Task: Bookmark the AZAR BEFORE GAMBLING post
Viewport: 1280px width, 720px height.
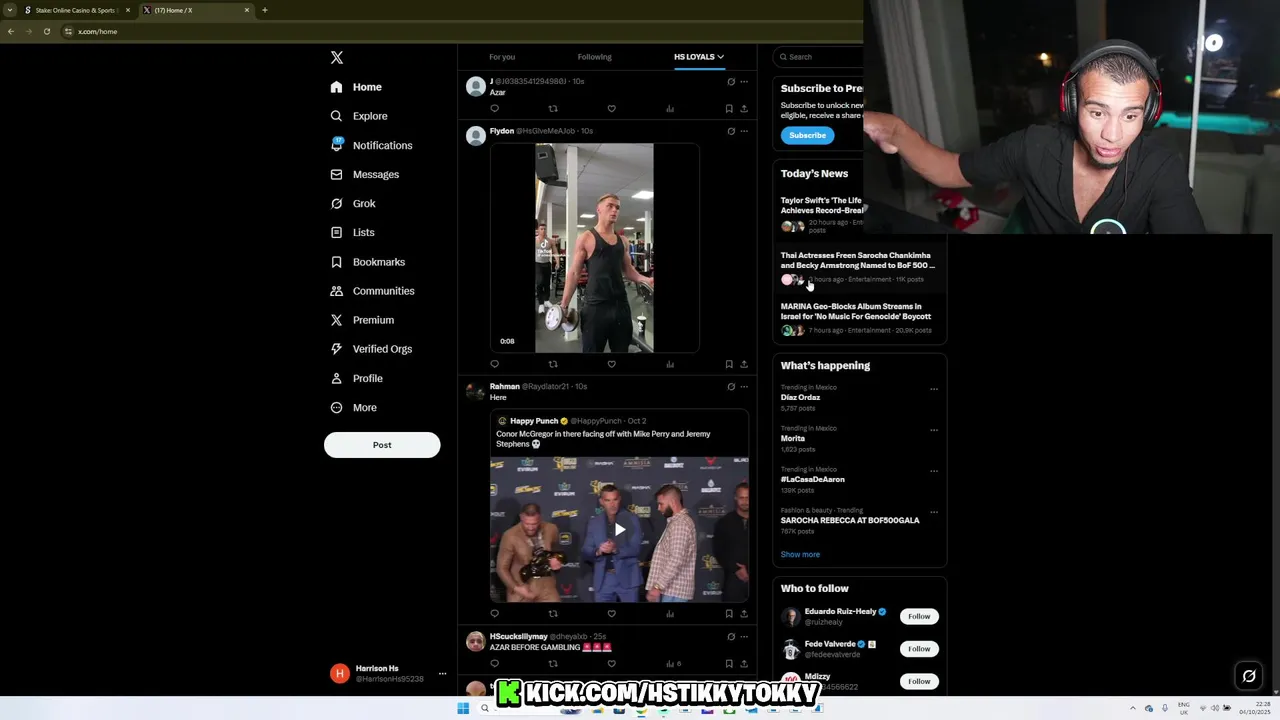Action: tap(729, 663)
